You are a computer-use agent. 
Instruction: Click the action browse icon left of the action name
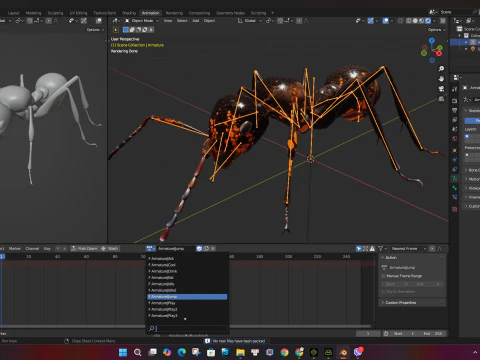tap(151, 248)
